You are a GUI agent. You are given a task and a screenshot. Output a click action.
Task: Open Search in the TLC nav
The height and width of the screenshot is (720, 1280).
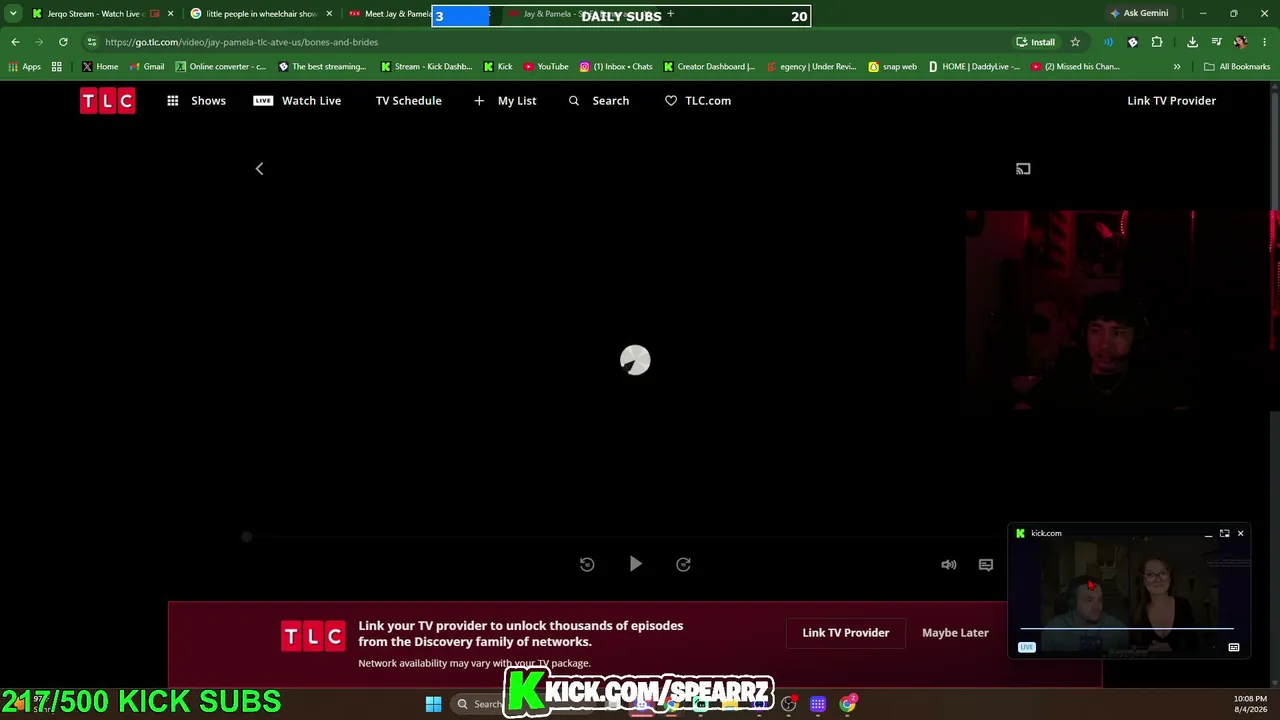(599, 101)
